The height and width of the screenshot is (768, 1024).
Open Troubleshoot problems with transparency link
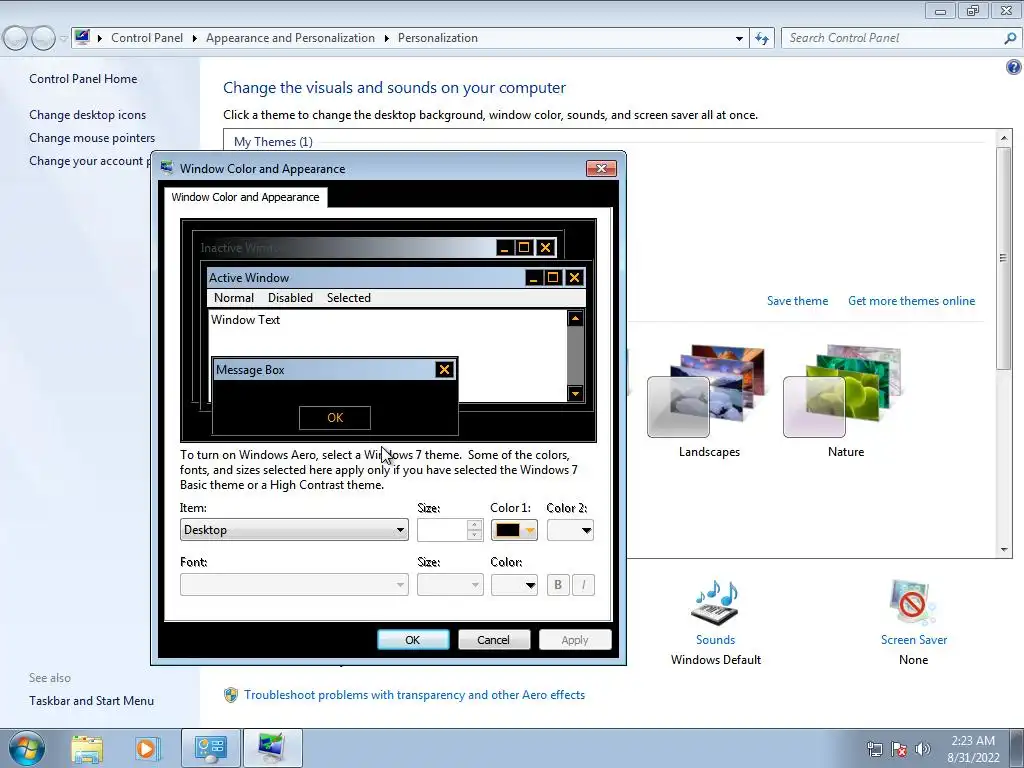tap(414, 695)
